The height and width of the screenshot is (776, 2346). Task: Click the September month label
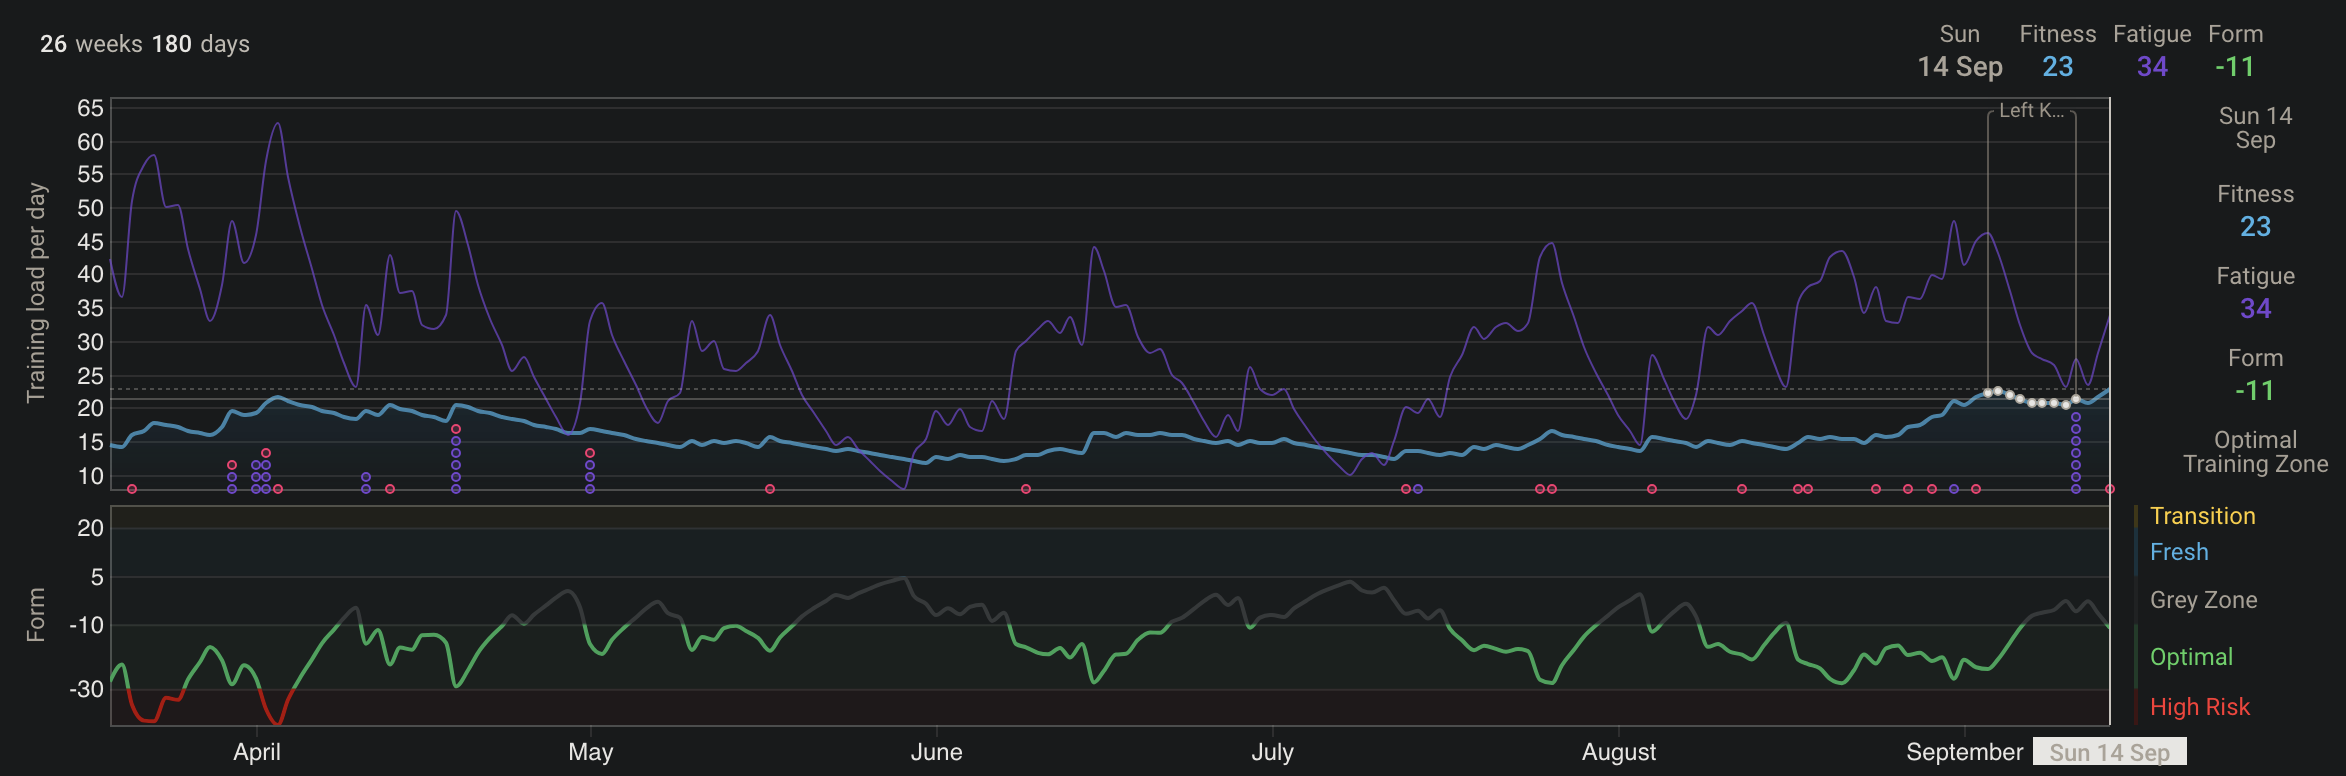point(1964,752)
